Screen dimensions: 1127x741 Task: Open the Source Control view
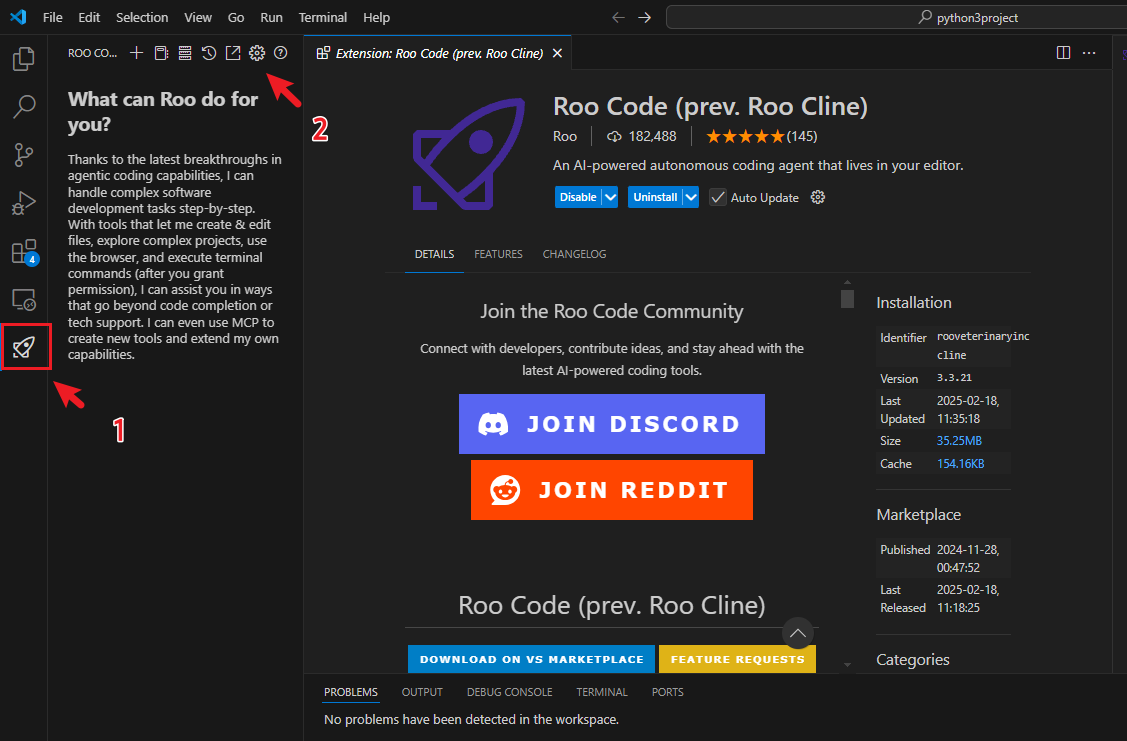tap(24, 155)
